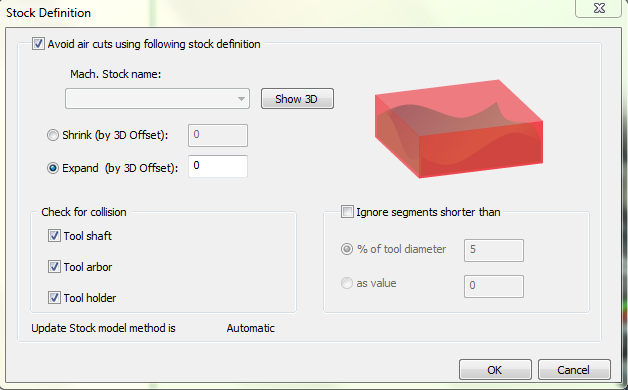
Task: Click Cancel to discard changes
Action: click(574, 370)
